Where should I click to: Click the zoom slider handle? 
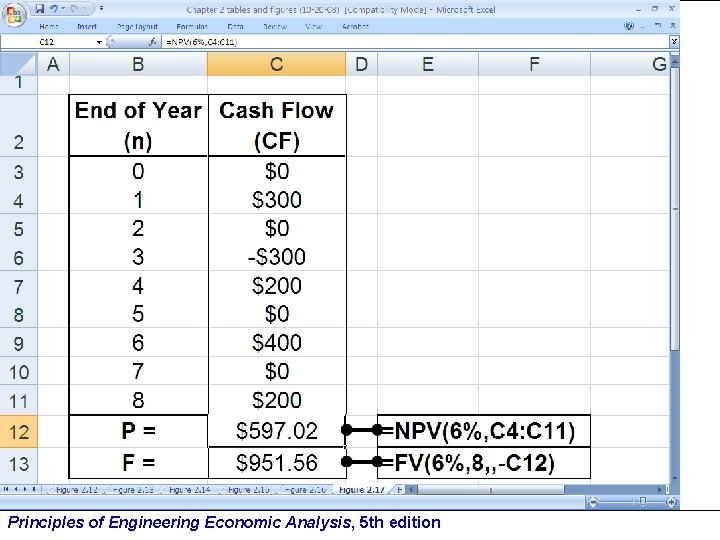coord(642,502)
